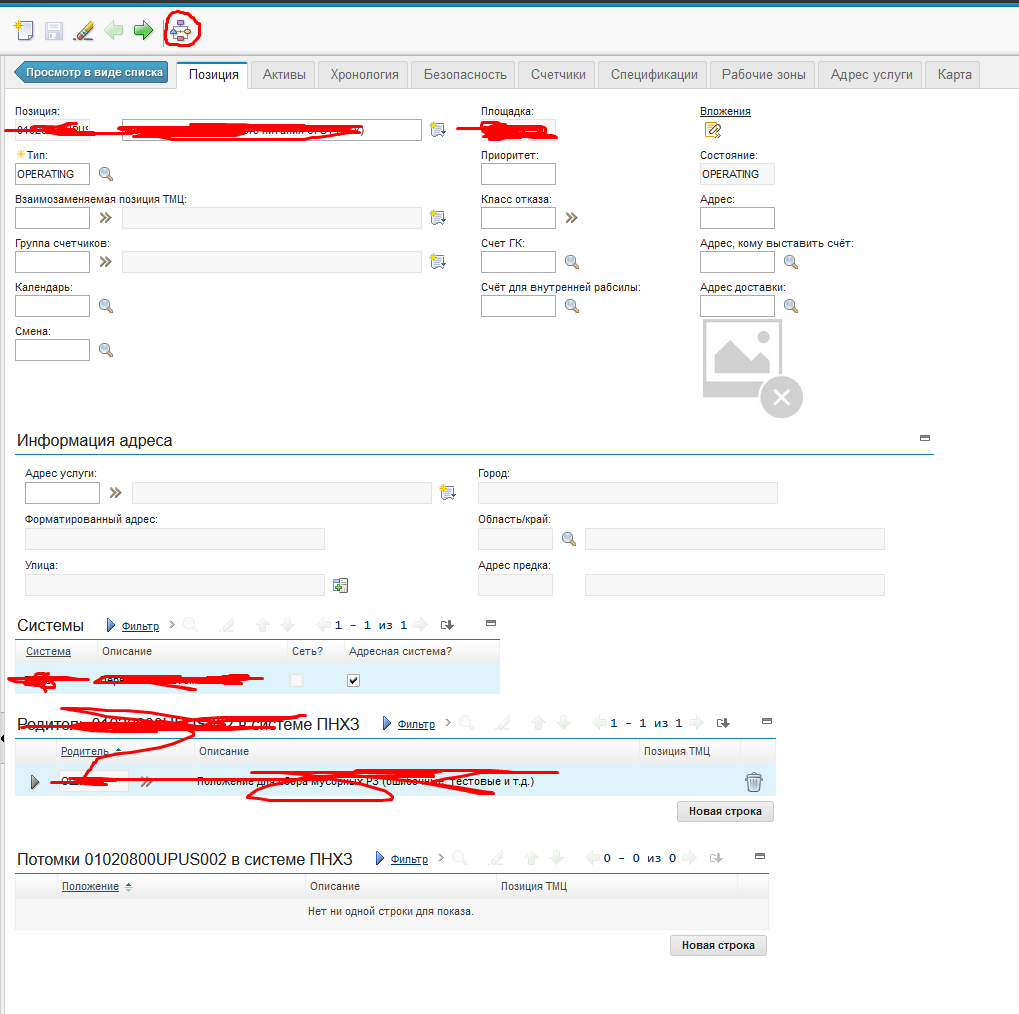The width and height of the screenshot is (1019, 1014).
Task: Open long description for Группа счетчиков
Action: [438, 262]
